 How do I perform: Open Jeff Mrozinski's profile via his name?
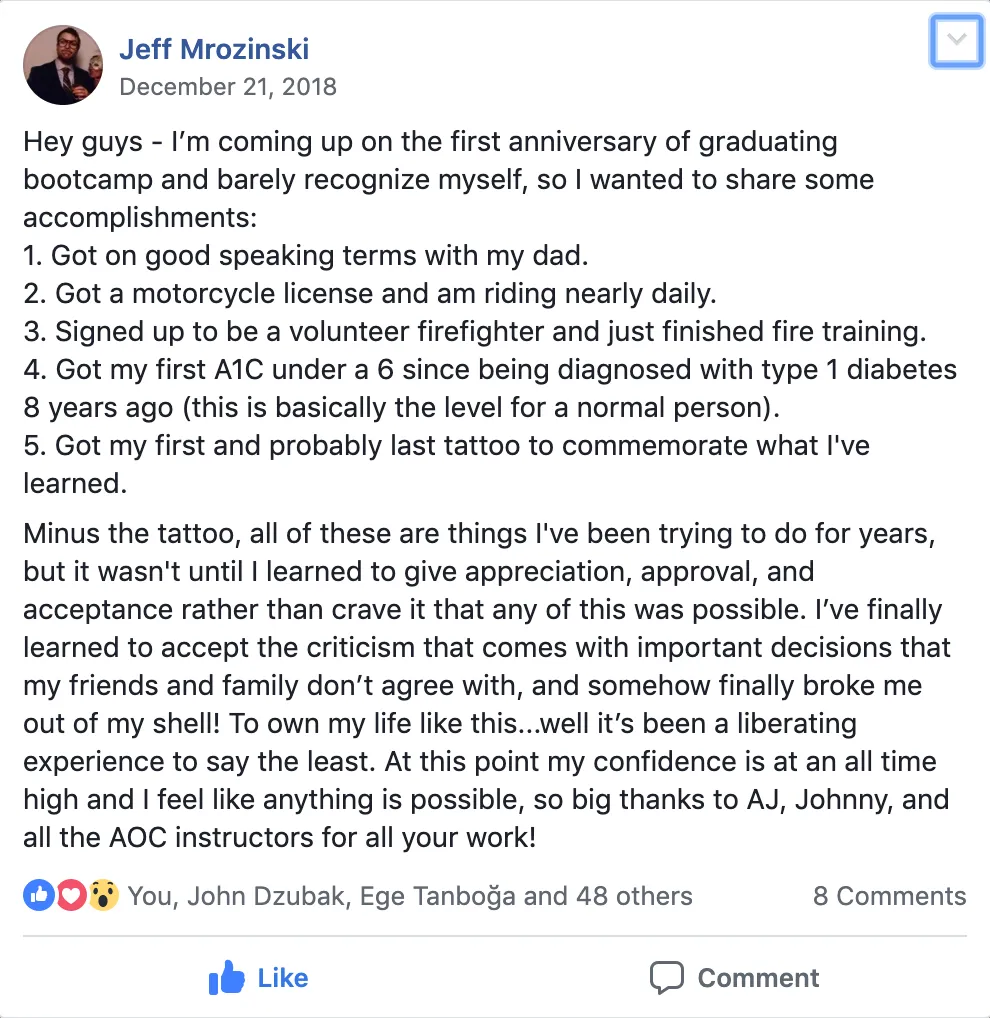point(214,49)
